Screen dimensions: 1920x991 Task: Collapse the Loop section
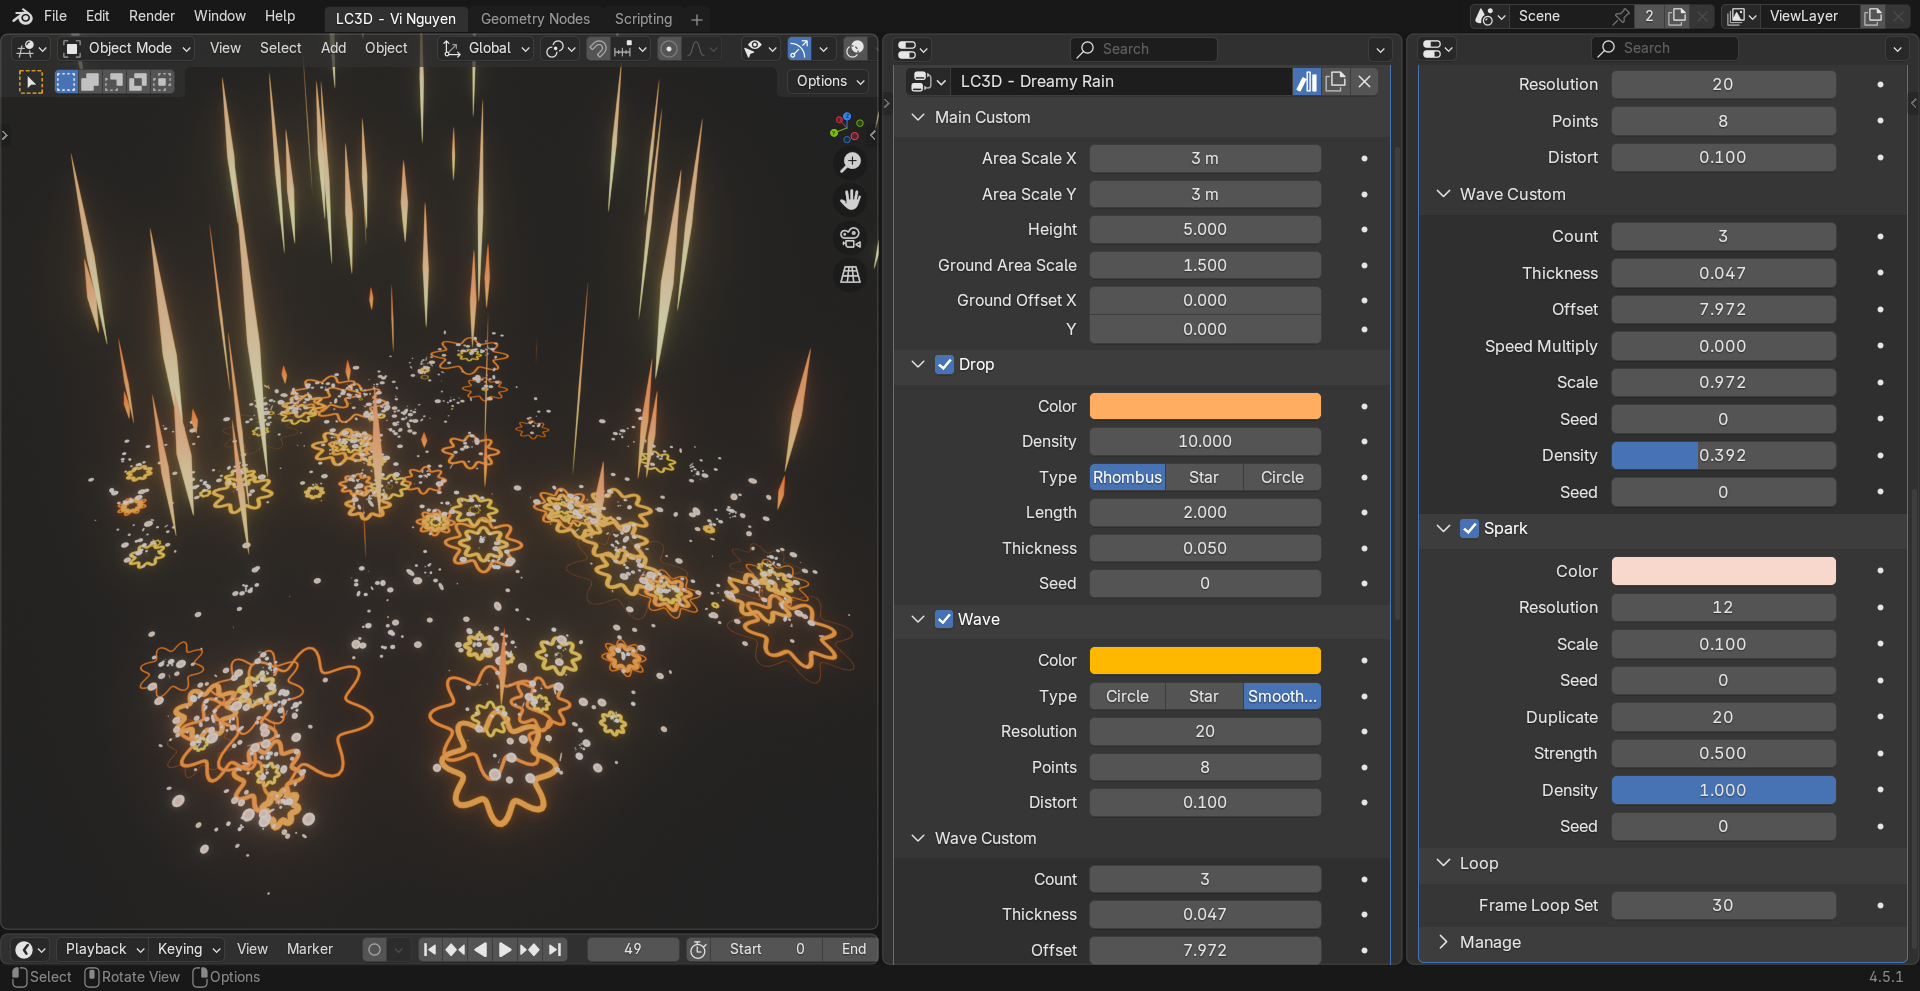[1477, 863]
